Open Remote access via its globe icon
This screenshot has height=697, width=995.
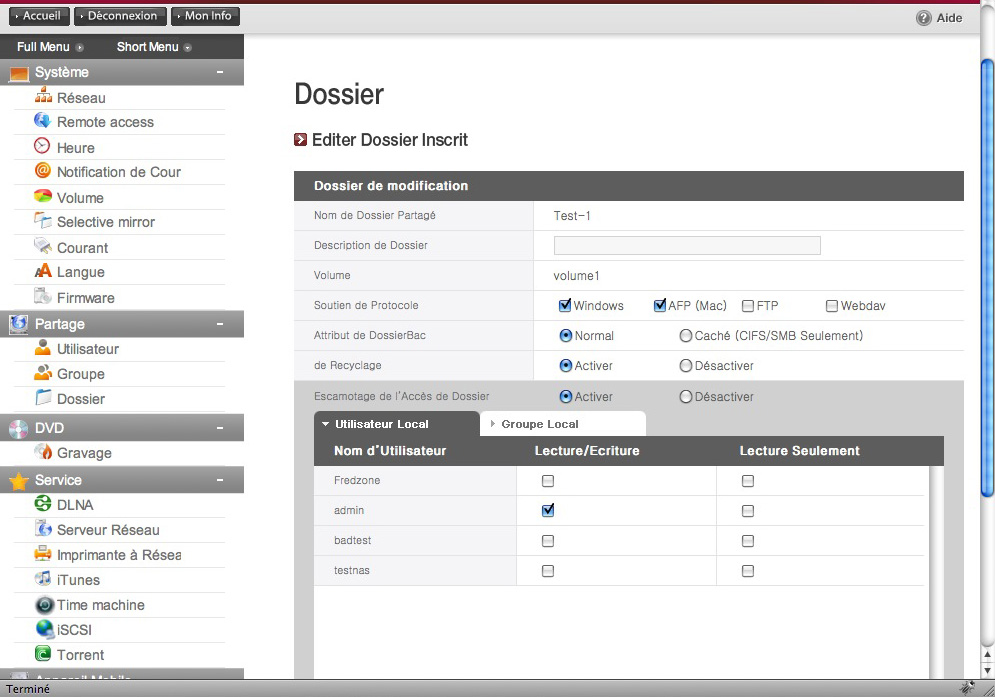coord(43,122)
